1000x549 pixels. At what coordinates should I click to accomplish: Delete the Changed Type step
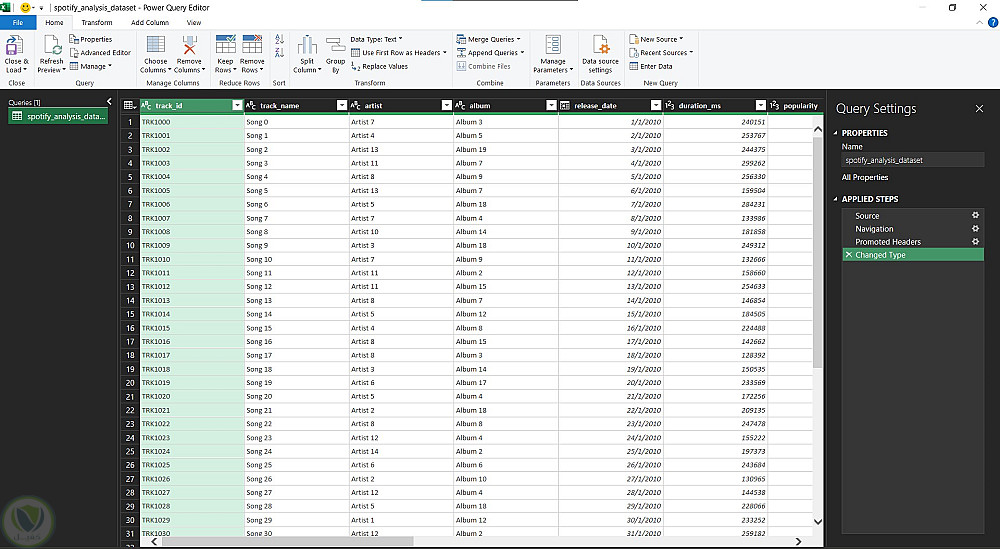pyautogui.click(x=848, y=254)
